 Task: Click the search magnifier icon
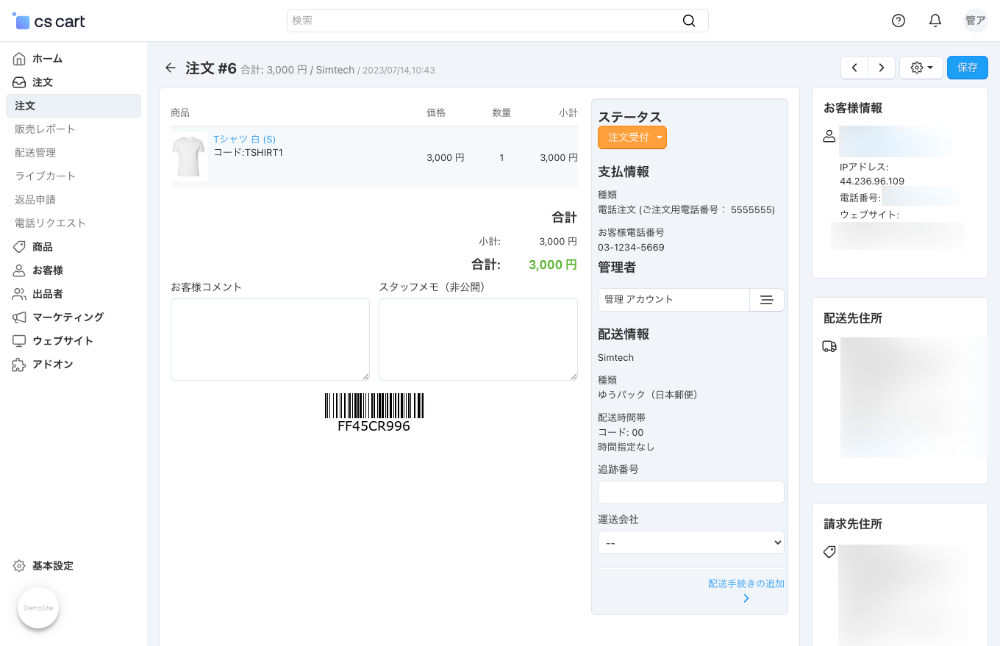(x=689, y=21)
